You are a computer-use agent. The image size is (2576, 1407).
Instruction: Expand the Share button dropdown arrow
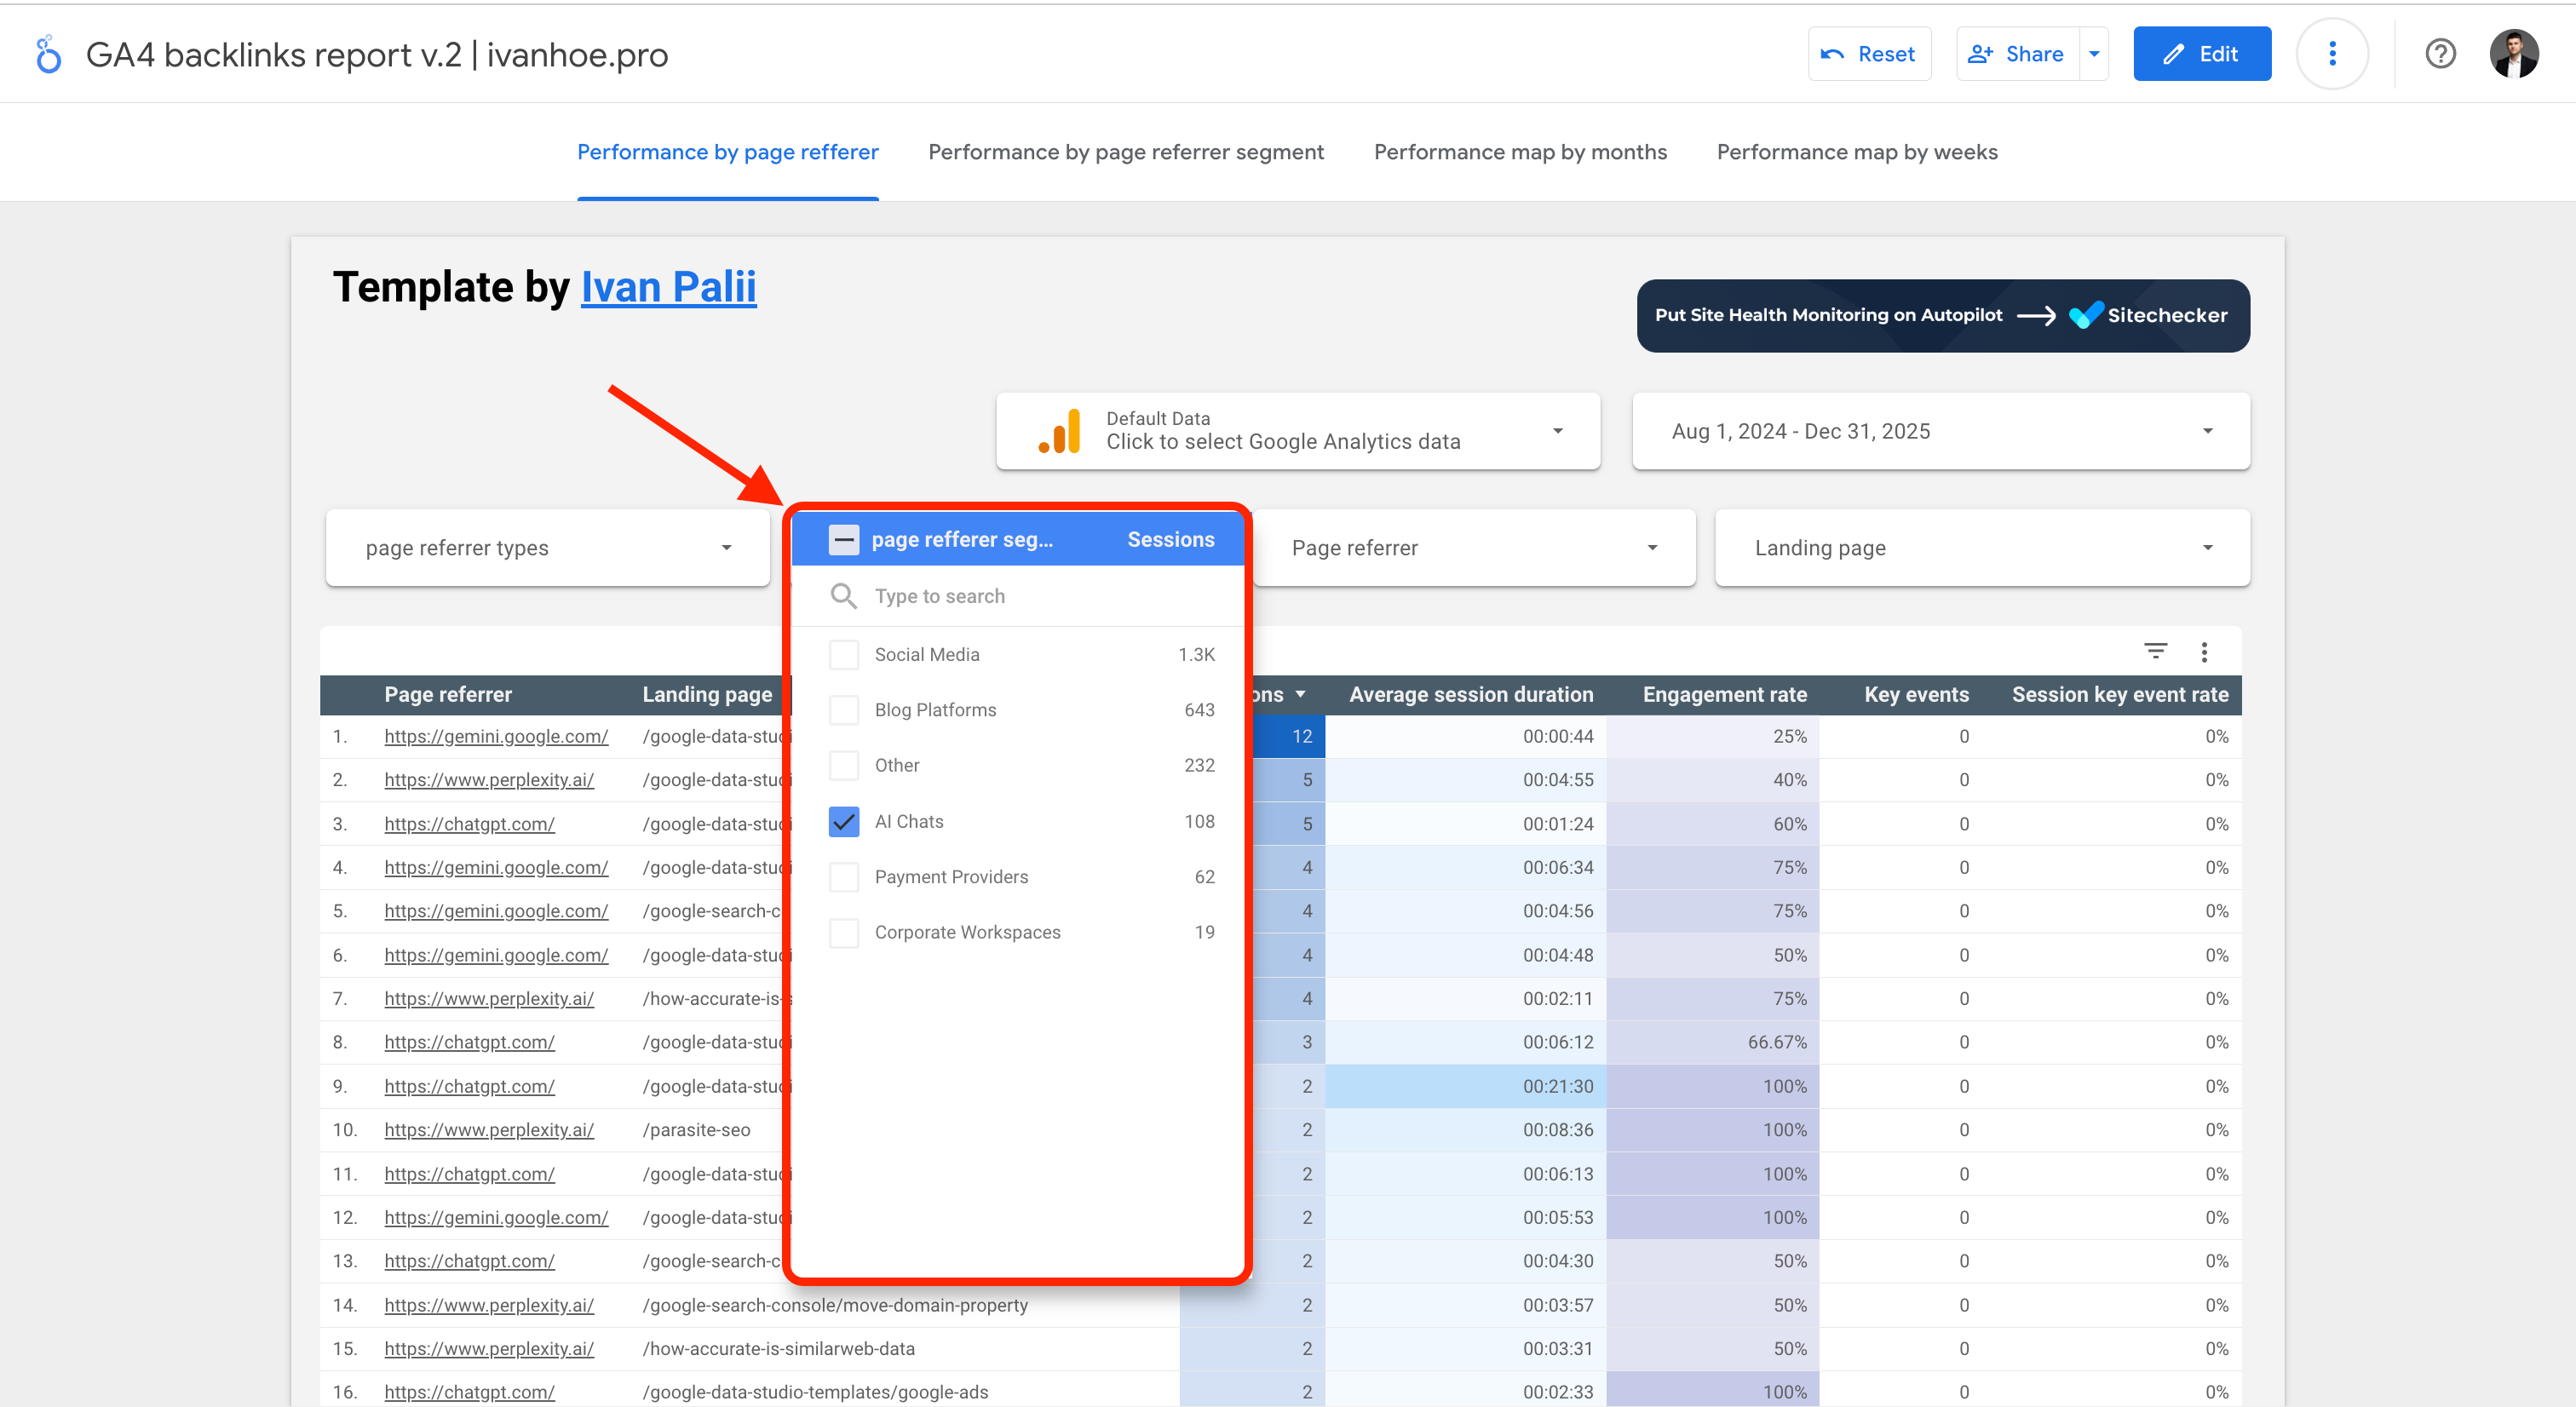click(x=2094, y=54)
